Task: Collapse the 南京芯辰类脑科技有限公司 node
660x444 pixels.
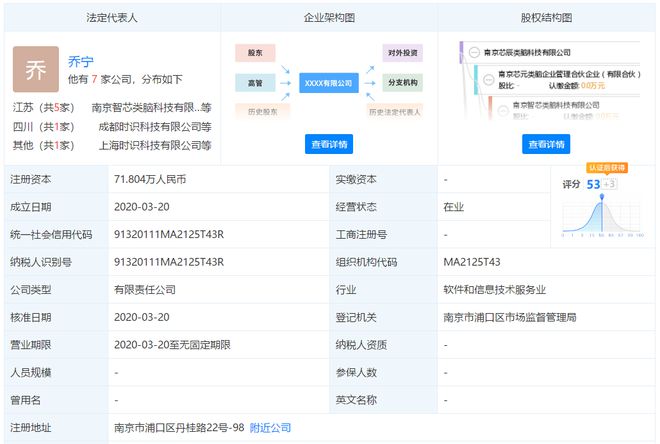Action: [x=474, y=53]
